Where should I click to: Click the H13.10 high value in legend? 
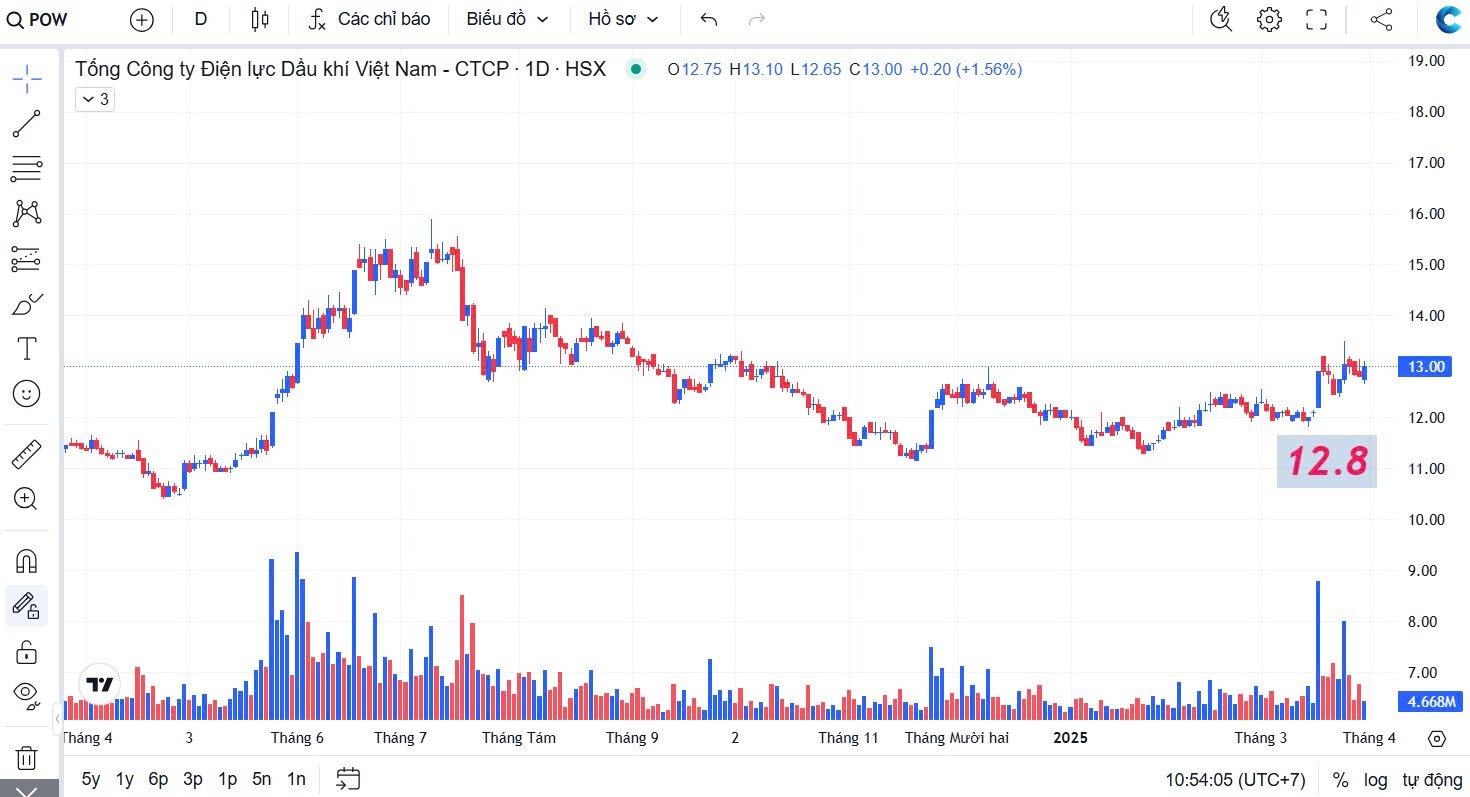(x=756, y=69)
